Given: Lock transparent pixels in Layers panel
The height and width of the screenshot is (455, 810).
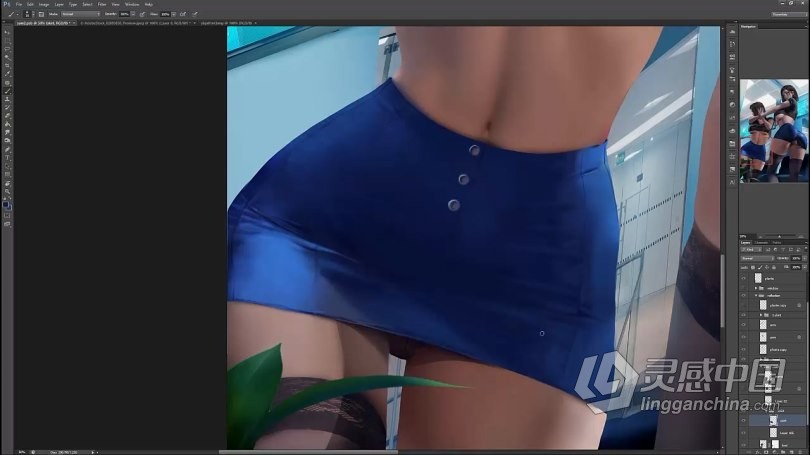Looking at the screenshot, I should pos(753,267).
